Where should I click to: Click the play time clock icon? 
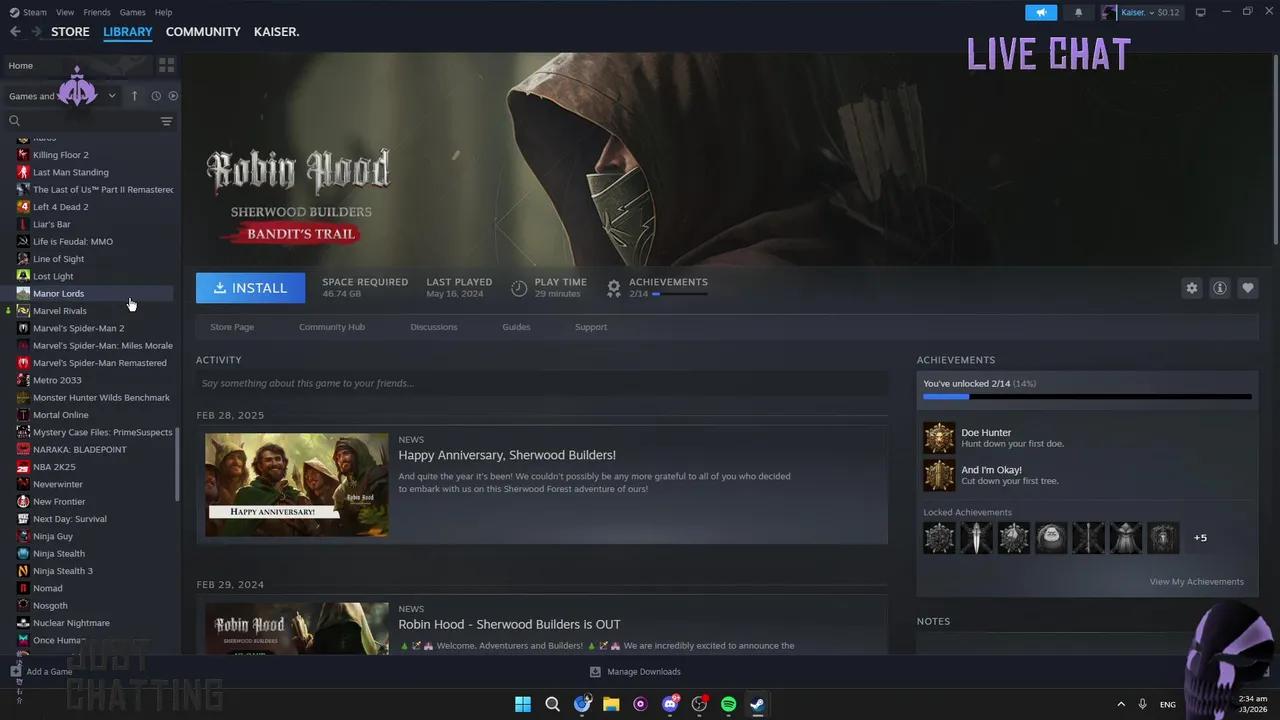tap(519, 288)
